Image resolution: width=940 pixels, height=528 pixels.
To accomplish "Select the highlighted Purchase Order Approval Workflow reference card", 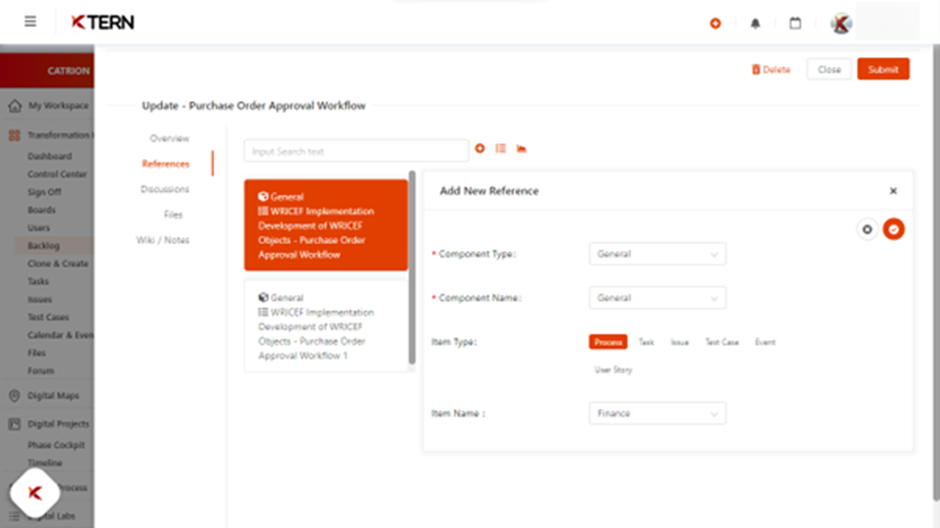I will (x=326, y=225).
